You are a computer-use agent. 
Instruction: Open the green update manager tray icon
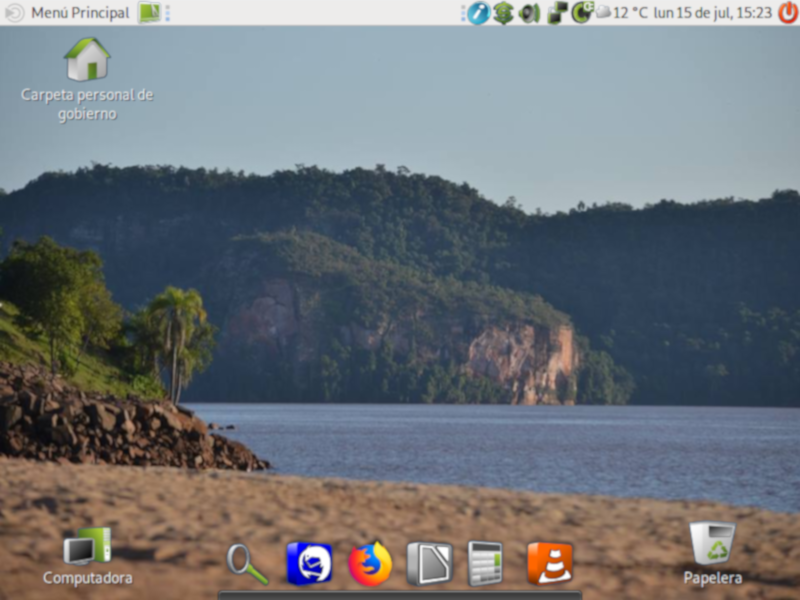[x=503, y=13]
